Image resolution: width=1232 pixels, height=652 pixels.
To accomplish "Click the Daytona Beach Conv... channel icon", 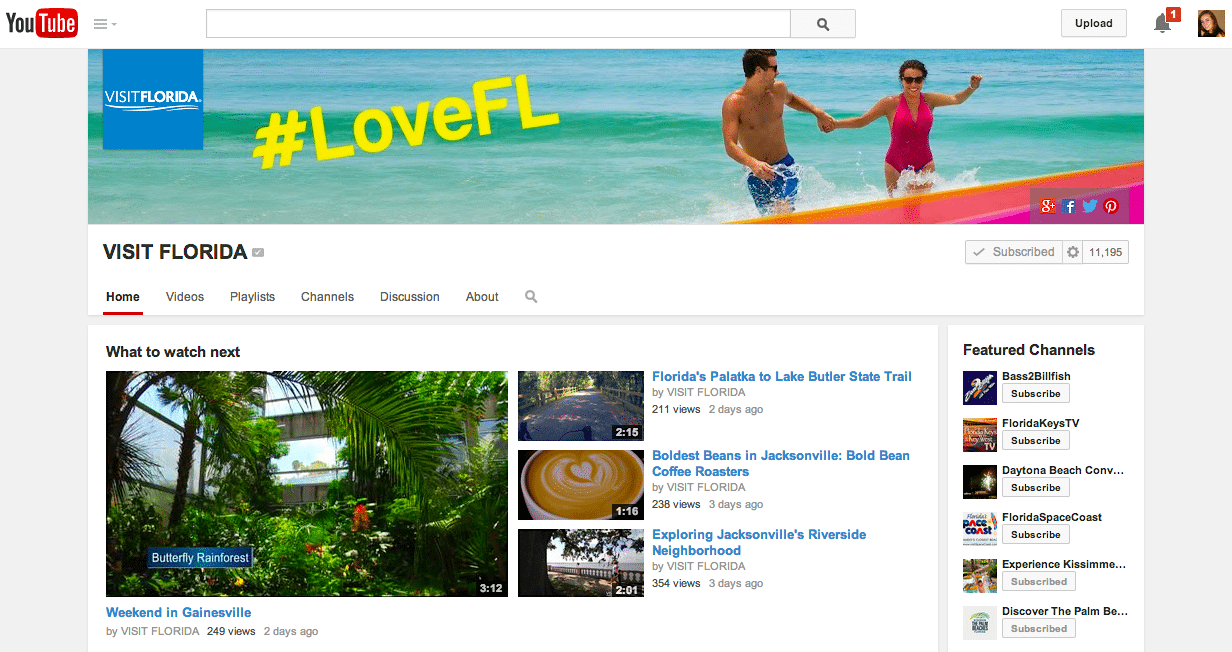I will pos(980,481).
